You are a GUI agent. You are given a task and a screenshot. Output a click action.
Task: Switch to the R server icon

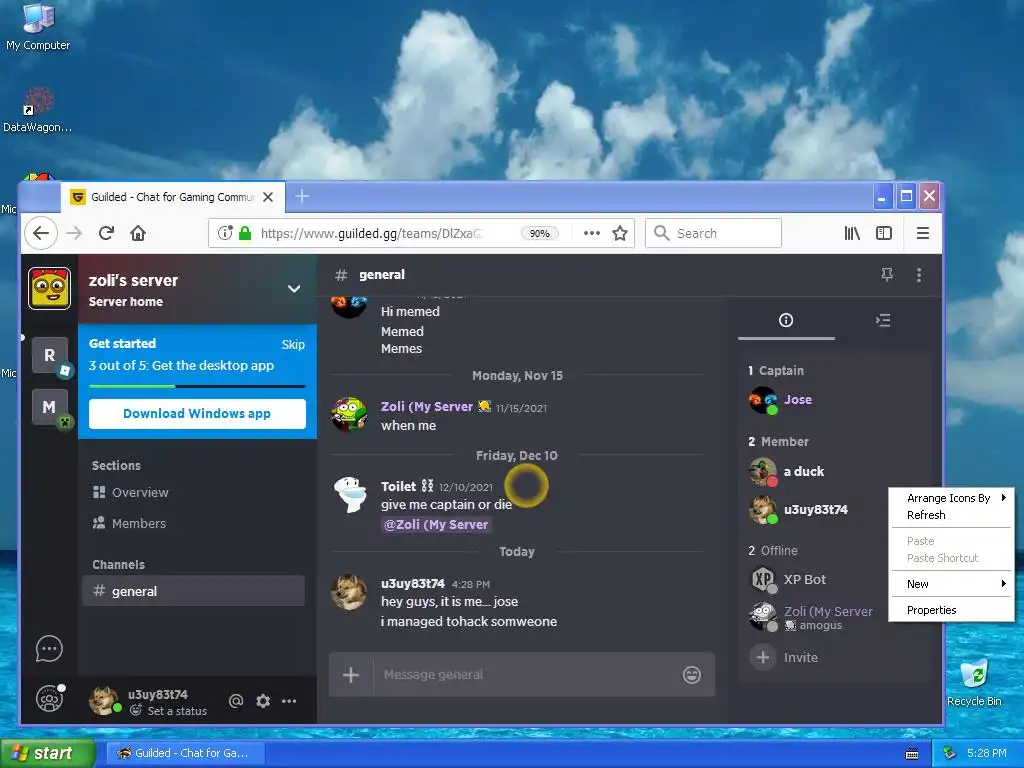pos(50,355)
